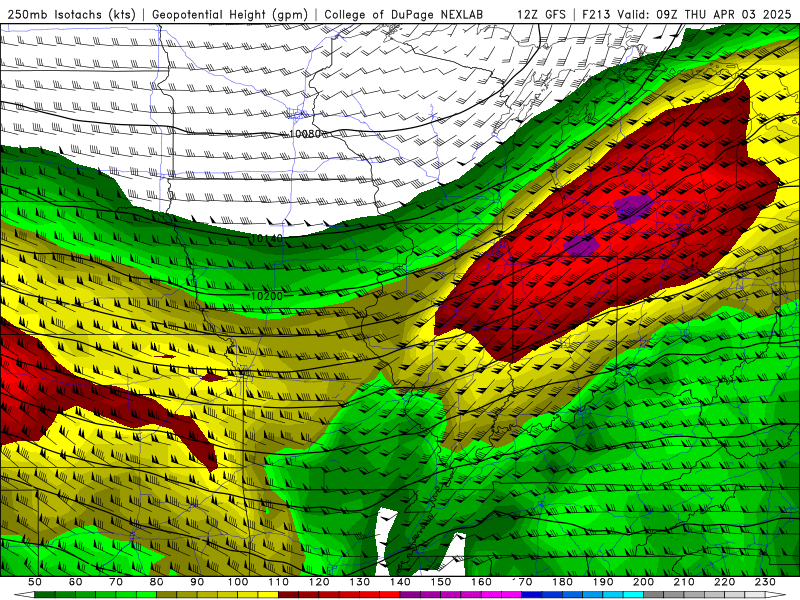800x600 pixels.
Task: Click the 220 value on the color scale
Action: [724, 582]
